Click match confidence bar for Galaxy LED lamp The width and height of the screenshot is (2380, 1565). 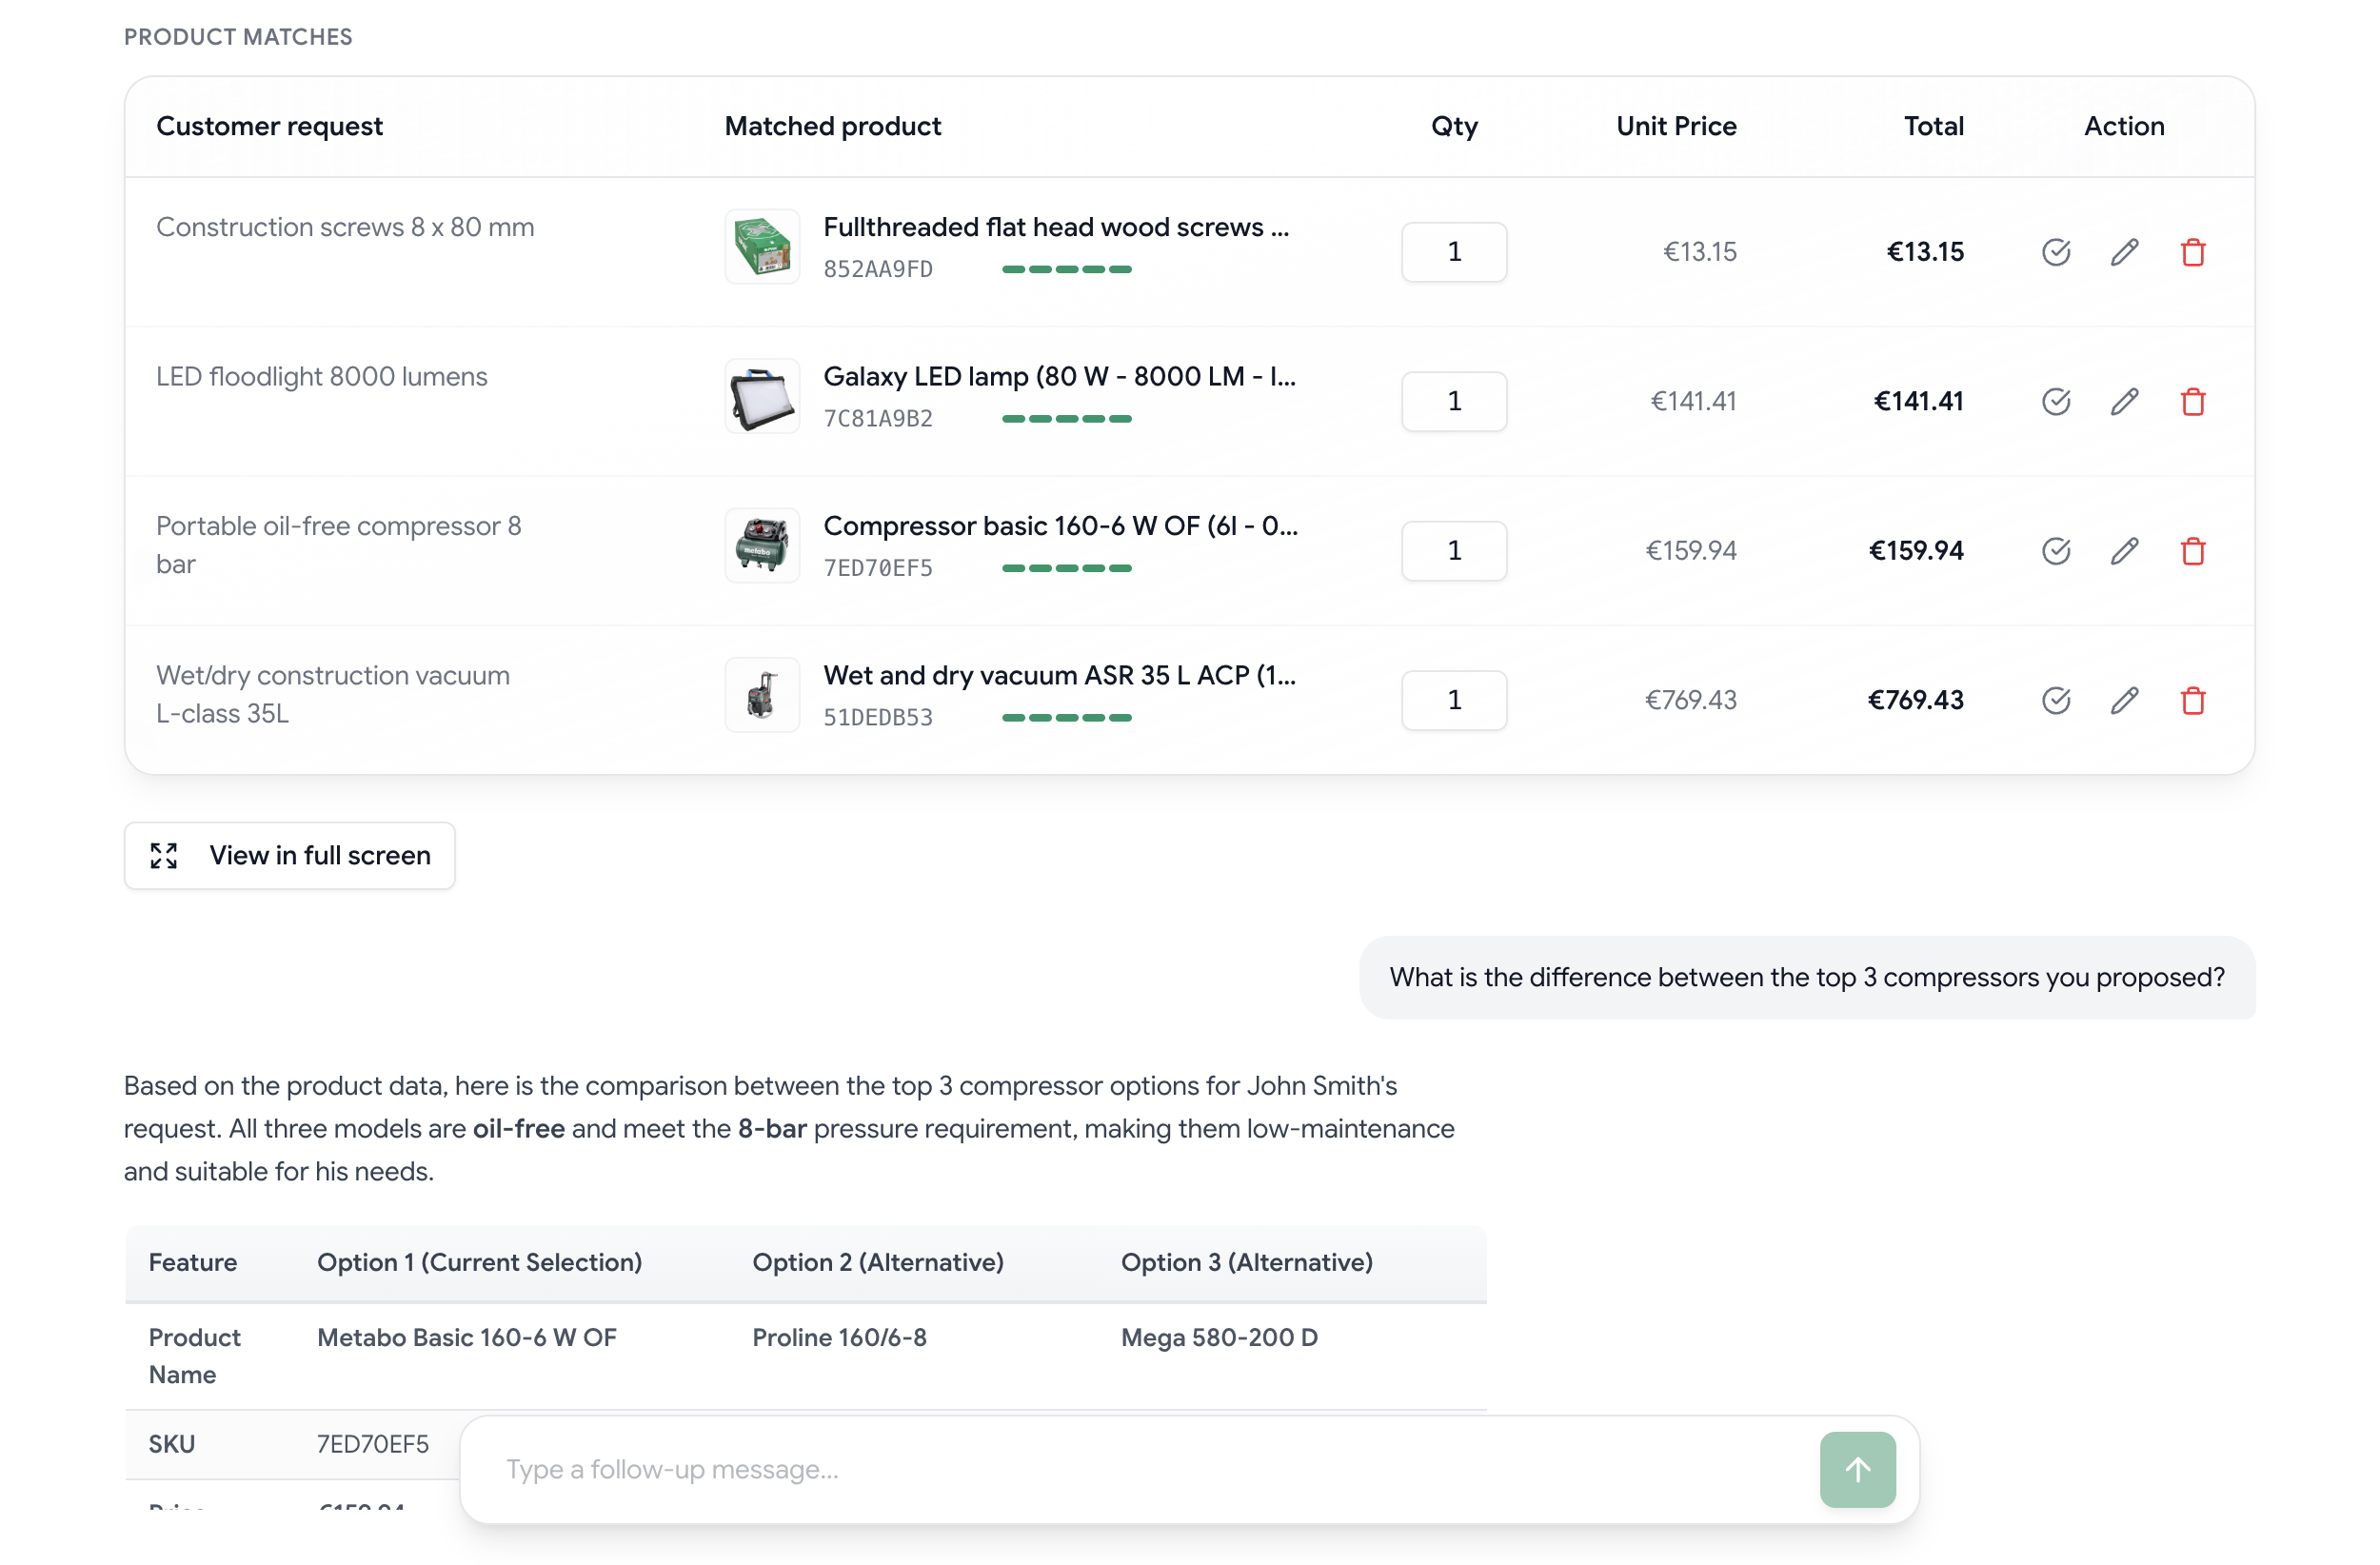1066,419
